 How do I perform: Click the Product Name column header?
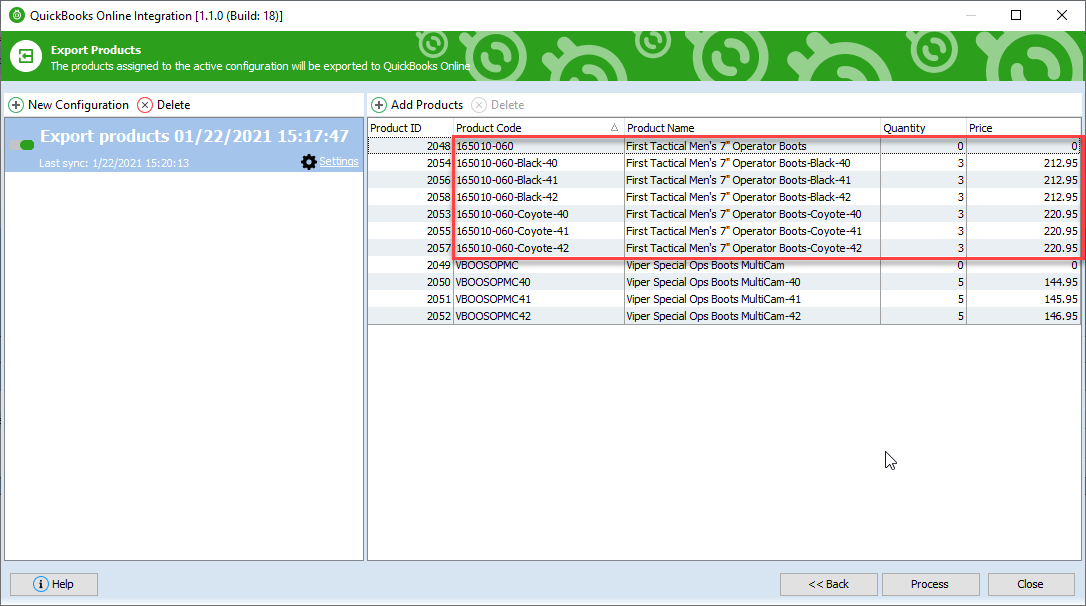pos(751,127)
